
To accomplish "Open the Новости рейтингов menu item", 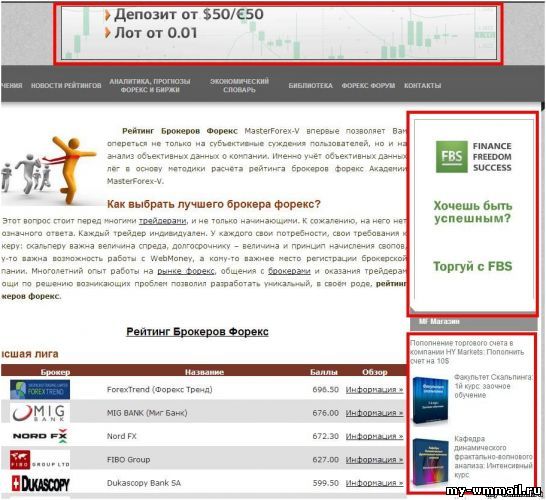I will tap(66, 86).
